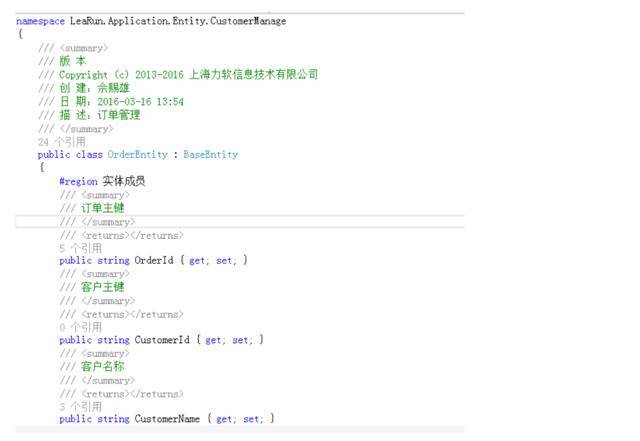Open the "0 个引用" references link
The width and height of the screenshot is (640, 441).
[80, 327]
